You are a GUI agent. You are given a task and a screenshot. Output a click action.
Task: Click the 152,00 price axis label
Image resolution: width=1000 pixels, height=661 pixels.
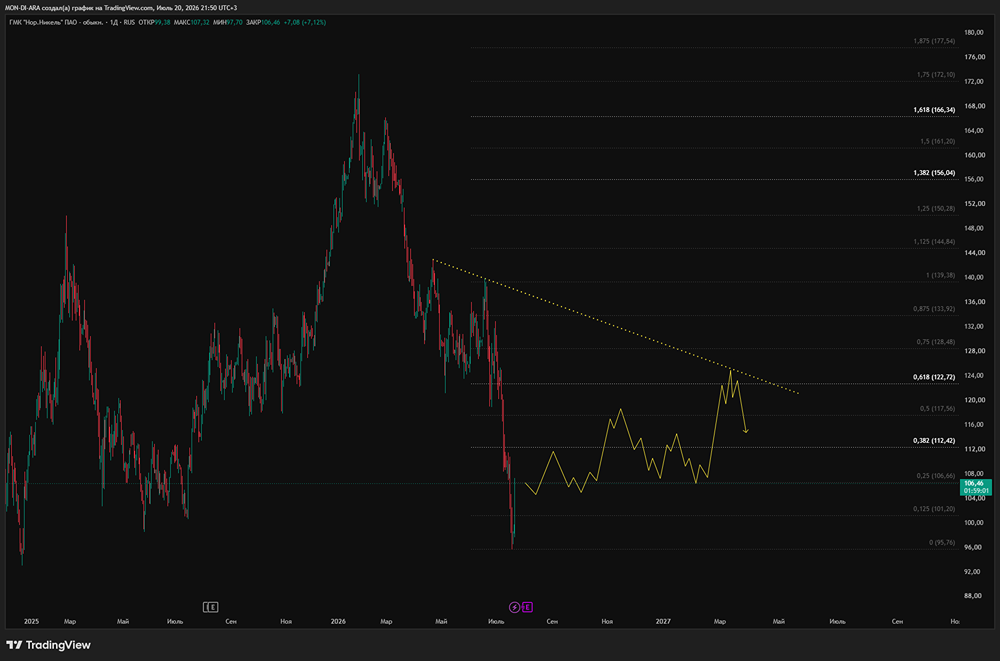click(x=974, y=204)
